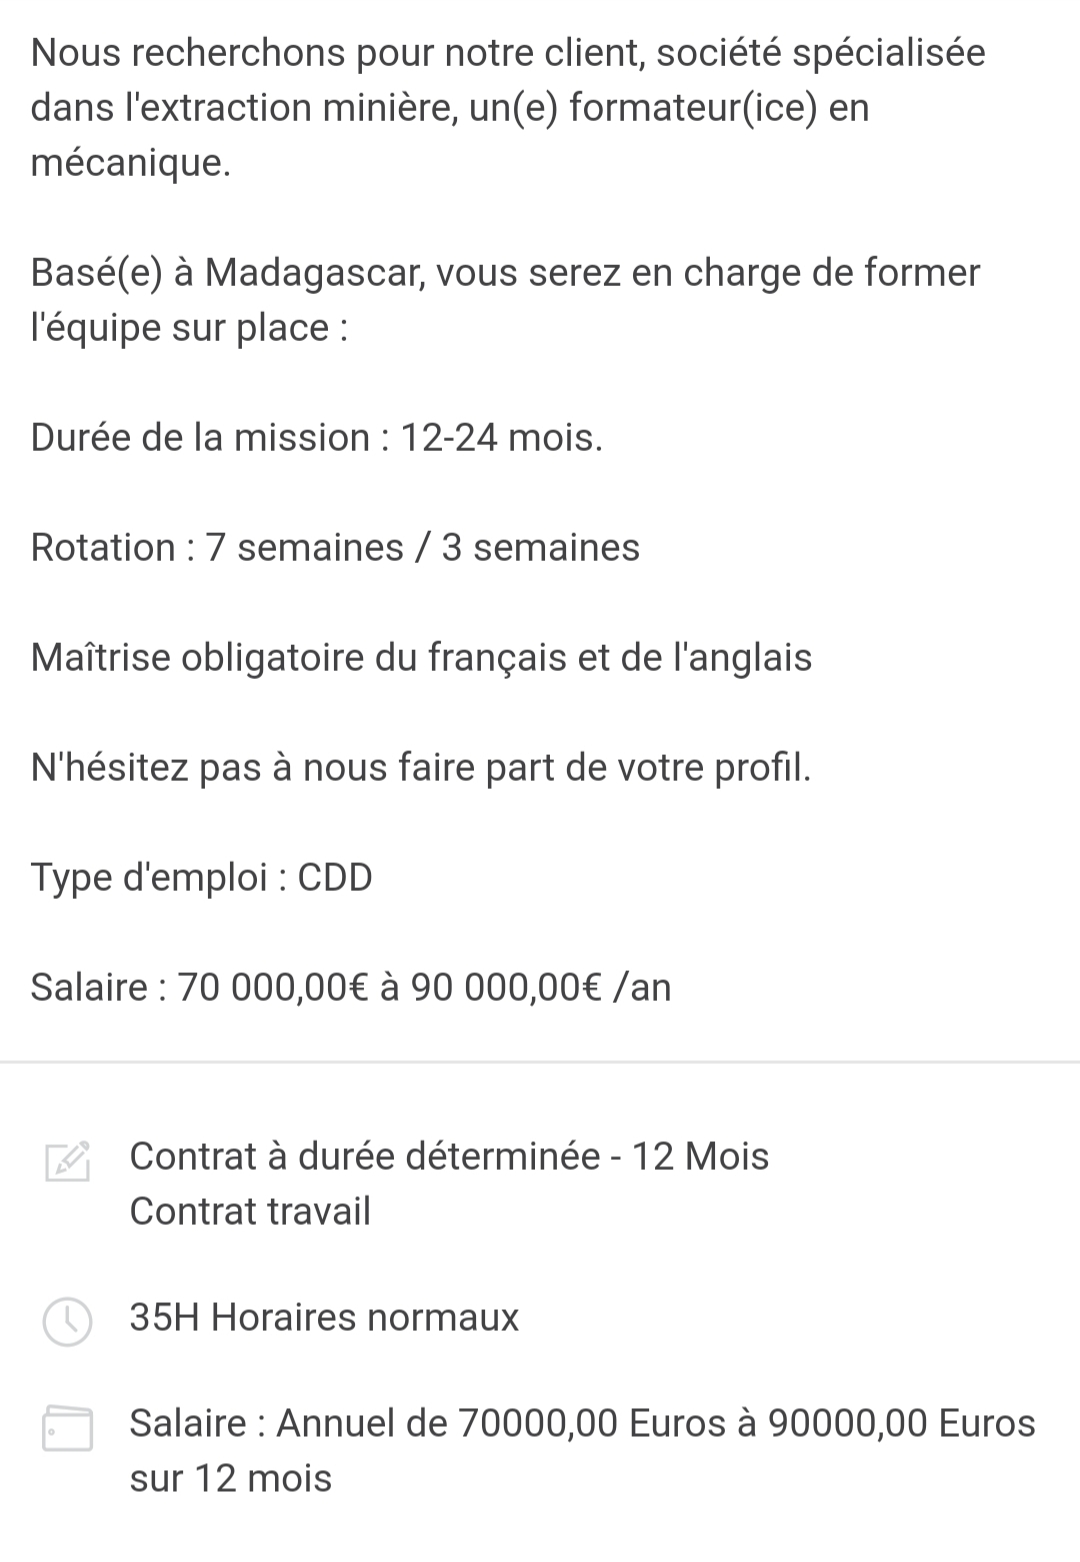The height and width of the screenshot is (1562, 1080).
Task: Tap the 'Contrat travail' label
Action: [250, 1211]
